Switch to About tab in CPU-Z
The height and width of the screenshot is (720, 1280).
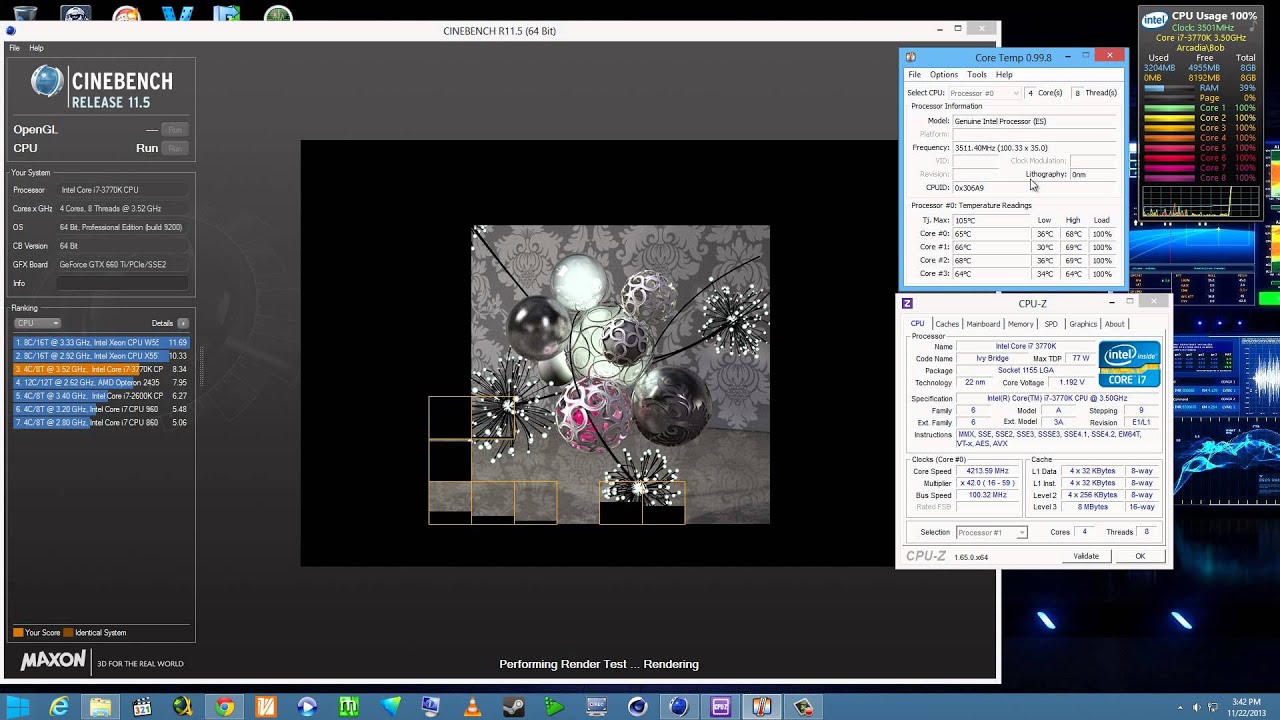click(1115, 324)
